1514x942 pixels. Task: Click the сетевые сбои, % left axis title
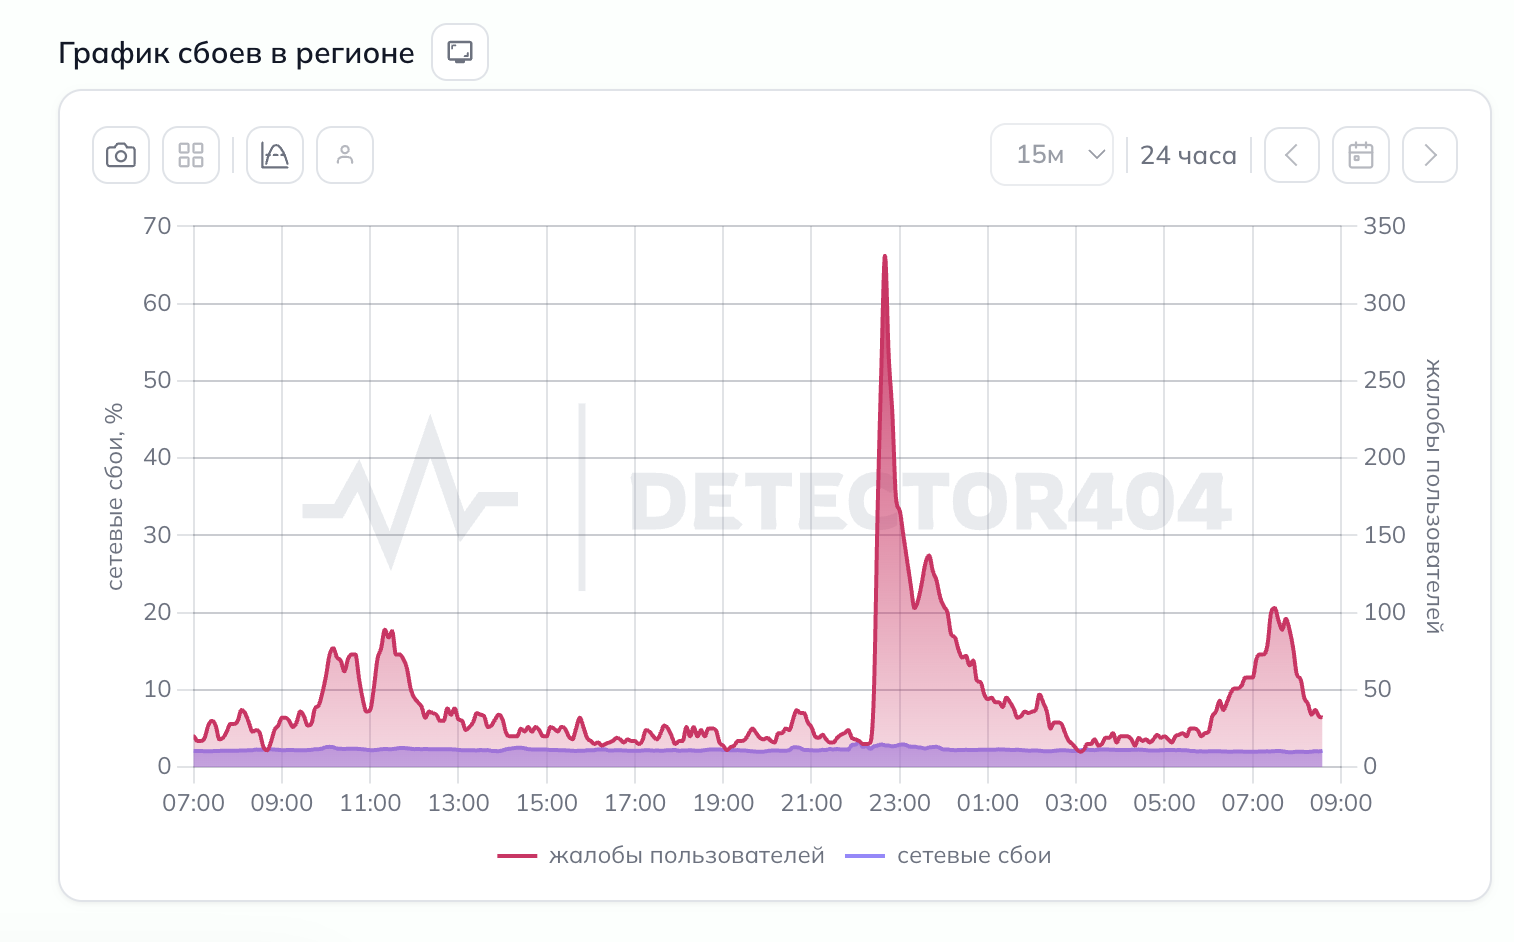point(115,496)
